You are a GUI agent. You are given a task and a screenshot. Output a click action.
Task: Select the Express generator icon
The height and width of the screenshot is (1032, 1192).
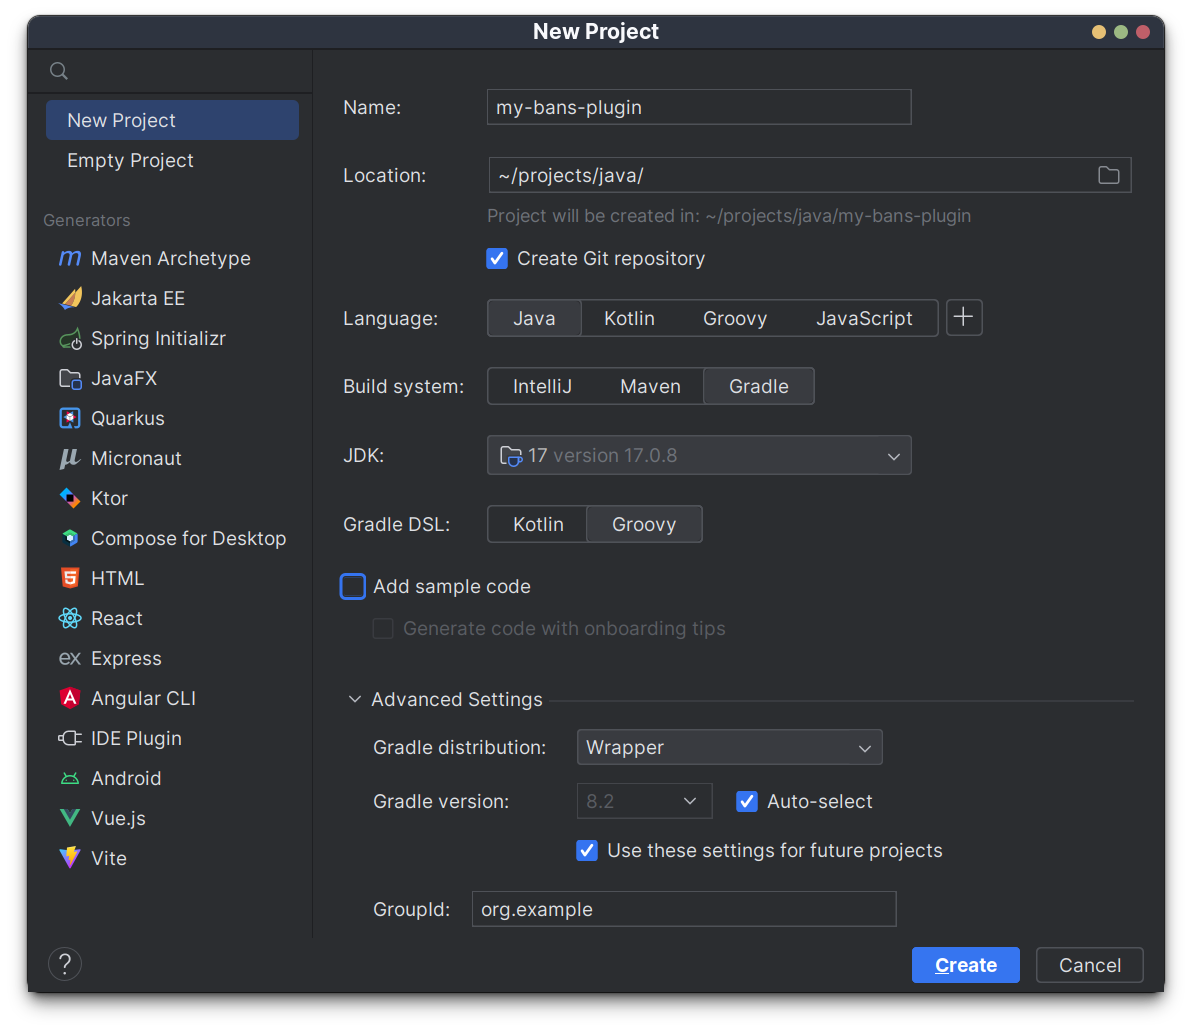click(70, 658)
